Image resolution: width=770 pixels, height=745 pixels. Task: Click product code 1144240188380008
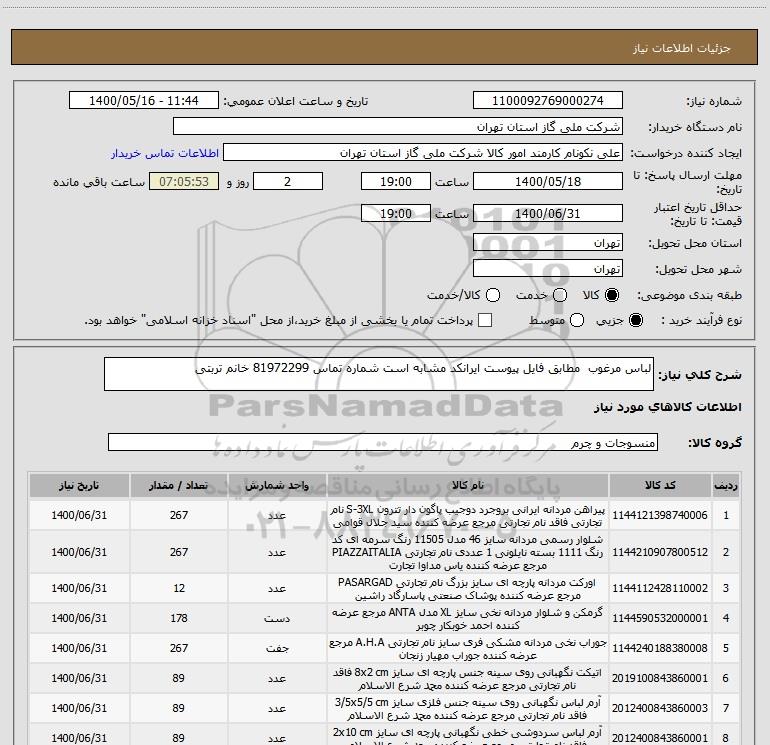click(660, 648)
